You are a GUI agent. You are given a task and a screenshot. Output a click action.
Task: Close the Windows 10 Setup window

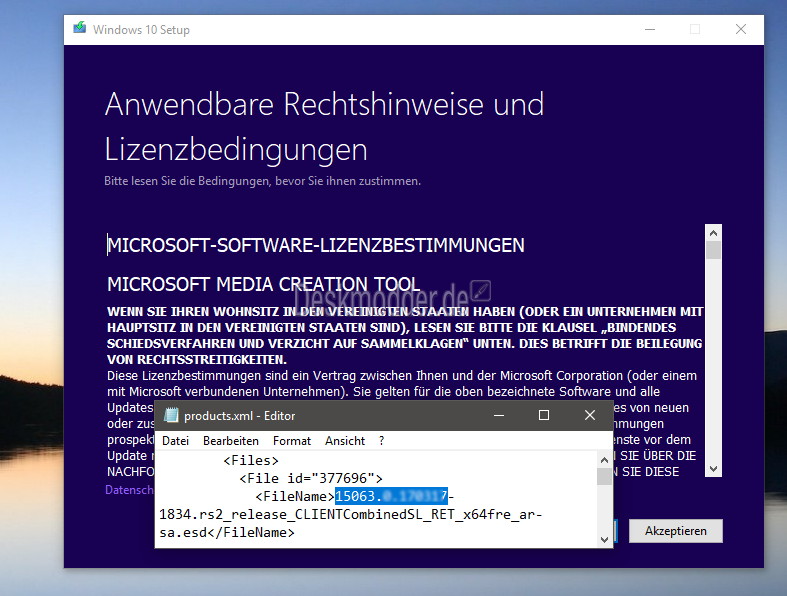click(741, 30)
